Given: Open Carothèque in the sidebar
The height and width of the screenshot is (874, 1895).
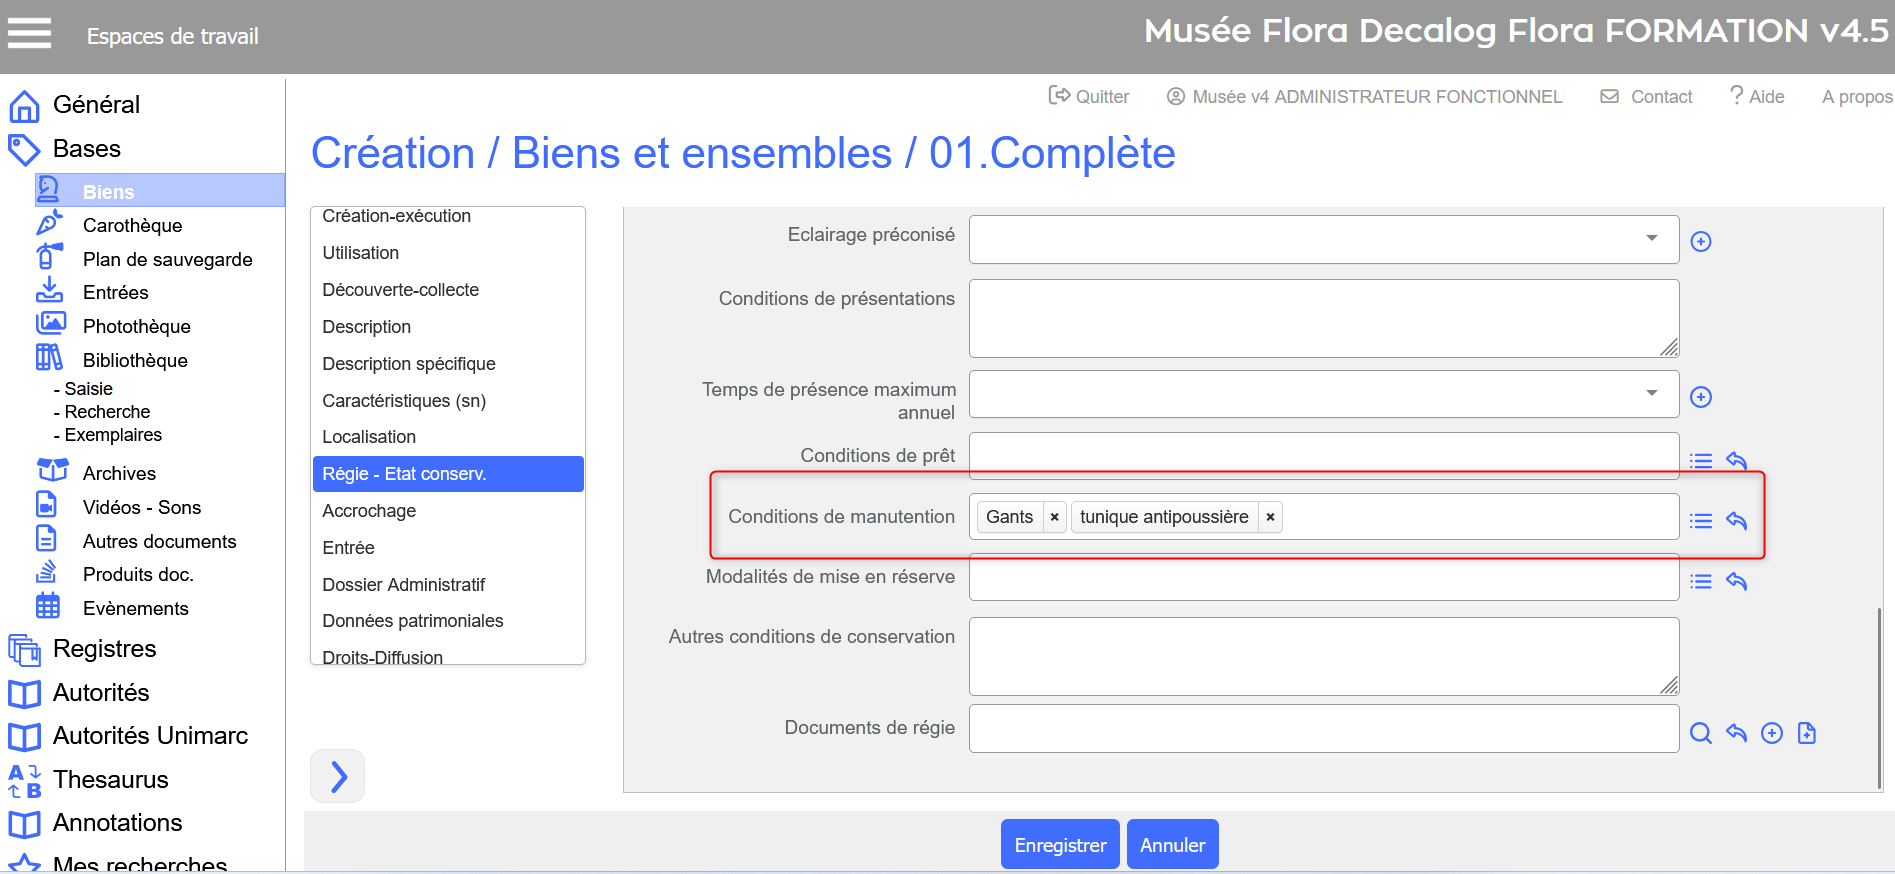Looking at the screenshot, I should click(132, 226).
